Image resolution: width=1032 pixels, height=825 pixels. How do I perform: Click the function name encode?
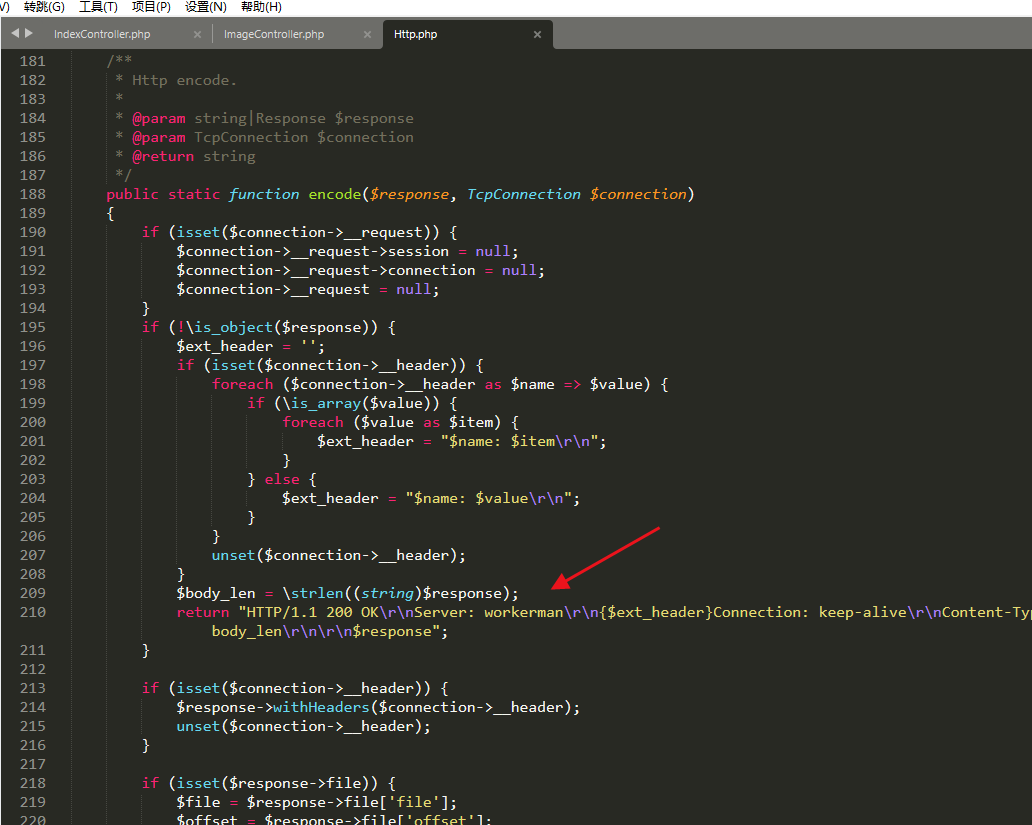coord(334,194)
